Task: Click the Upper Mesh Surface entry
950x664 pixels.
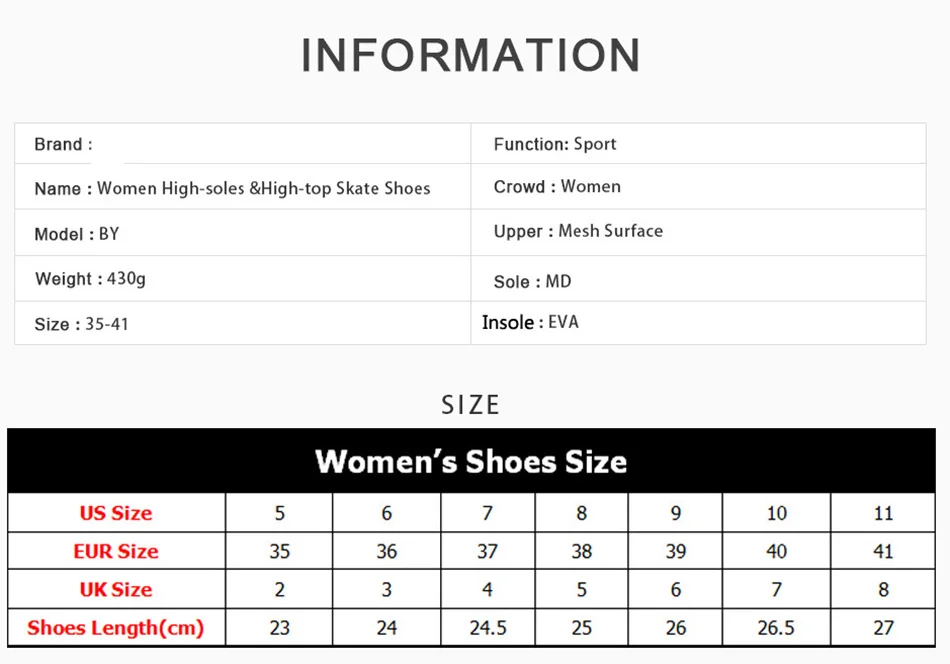Action: point(578,231)
